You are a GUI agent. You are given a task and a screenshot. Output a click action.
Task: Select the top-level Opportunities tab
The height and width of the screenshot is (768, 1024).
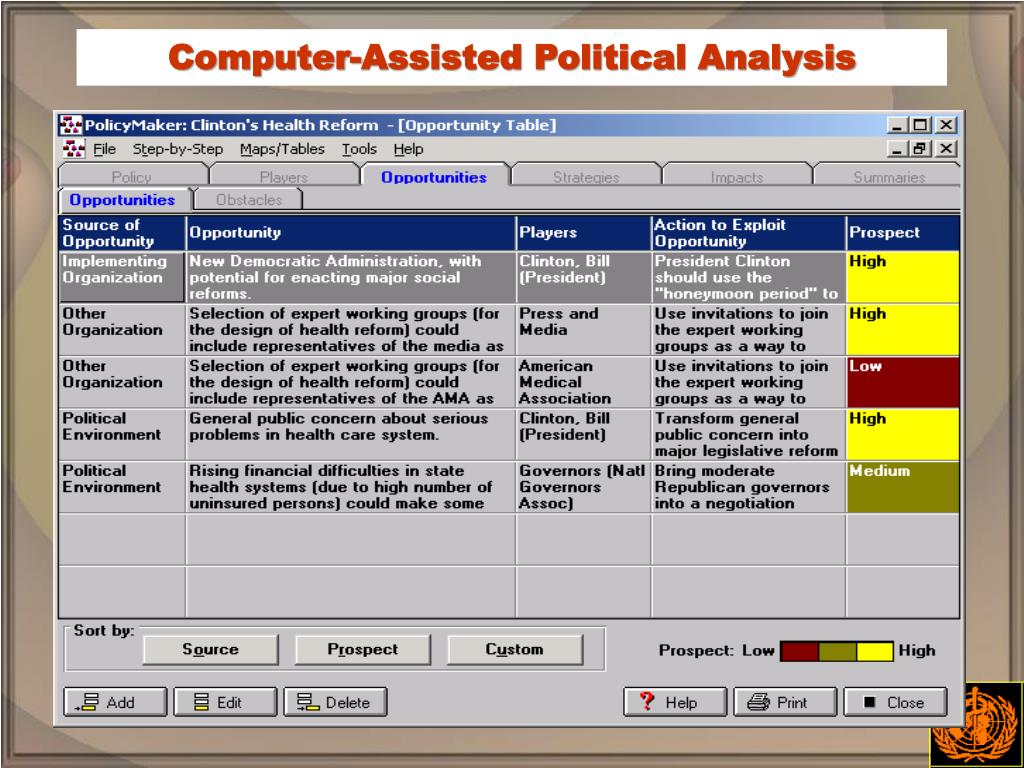point(434,176)
